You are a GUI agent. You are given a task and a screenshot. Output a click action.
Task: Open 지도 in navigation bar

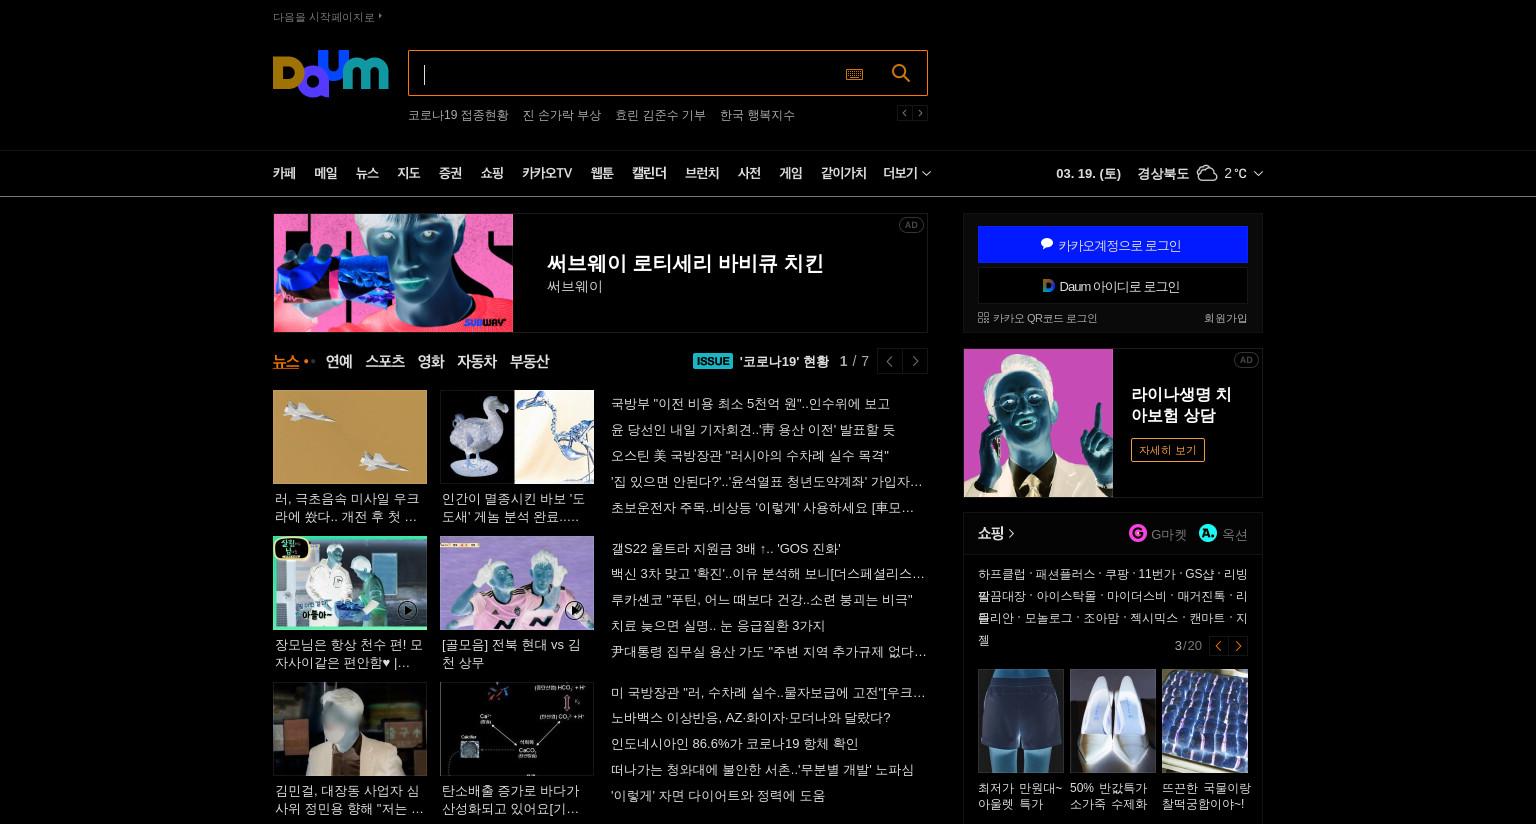point(409,173)
